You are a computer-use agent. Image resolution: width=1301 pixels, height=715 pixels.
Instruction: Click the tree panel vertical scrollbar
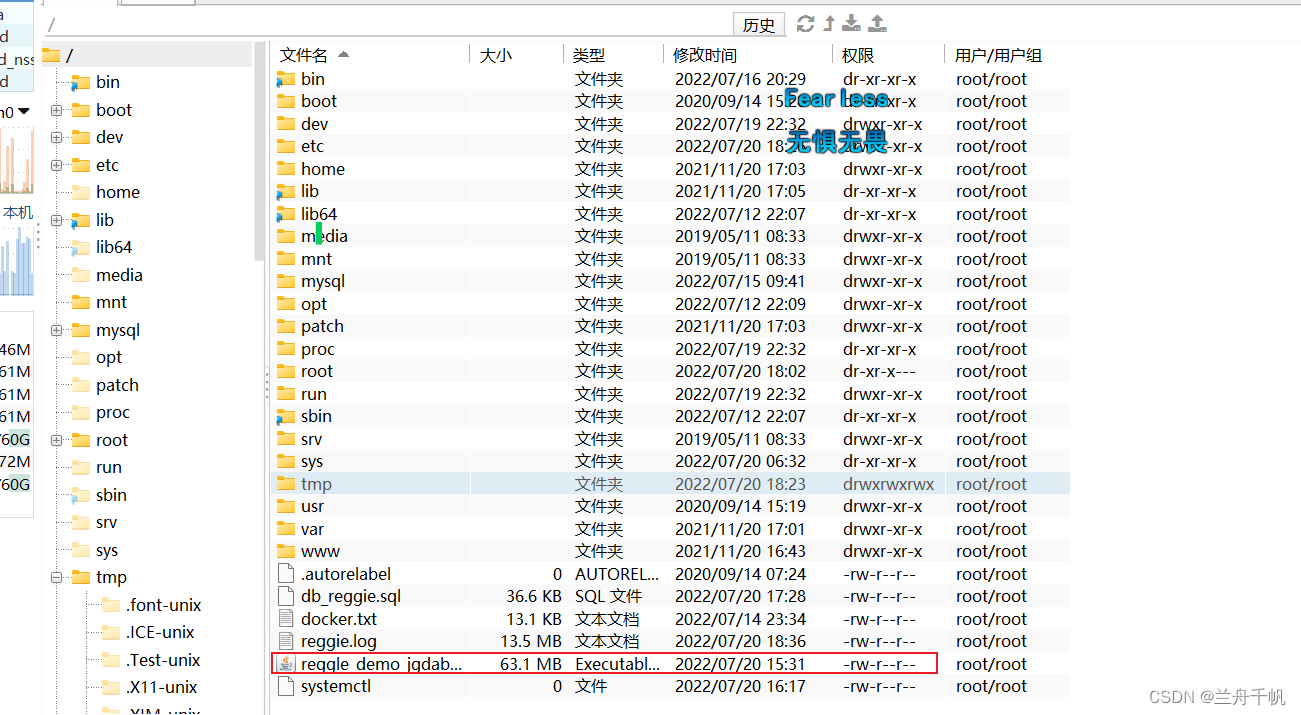tap(260, 150)
